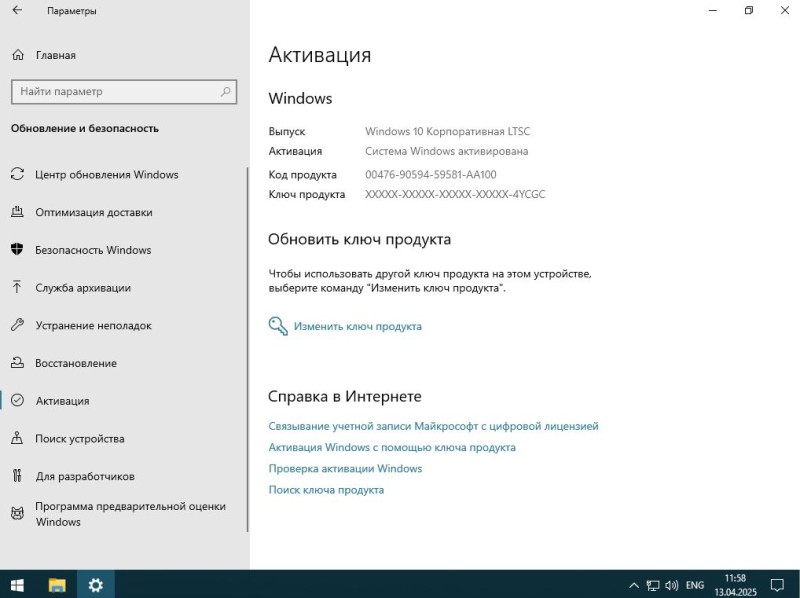Click the Find my device icon
800x598 pixels.
[x=17, y=438]
